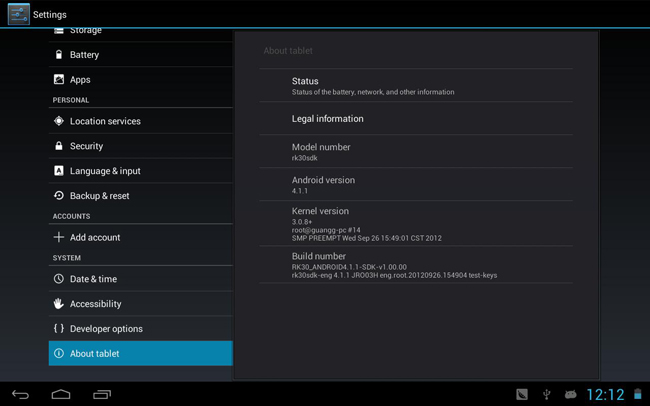
Task: Tap the Model number entry
Action: pos(416,151)
